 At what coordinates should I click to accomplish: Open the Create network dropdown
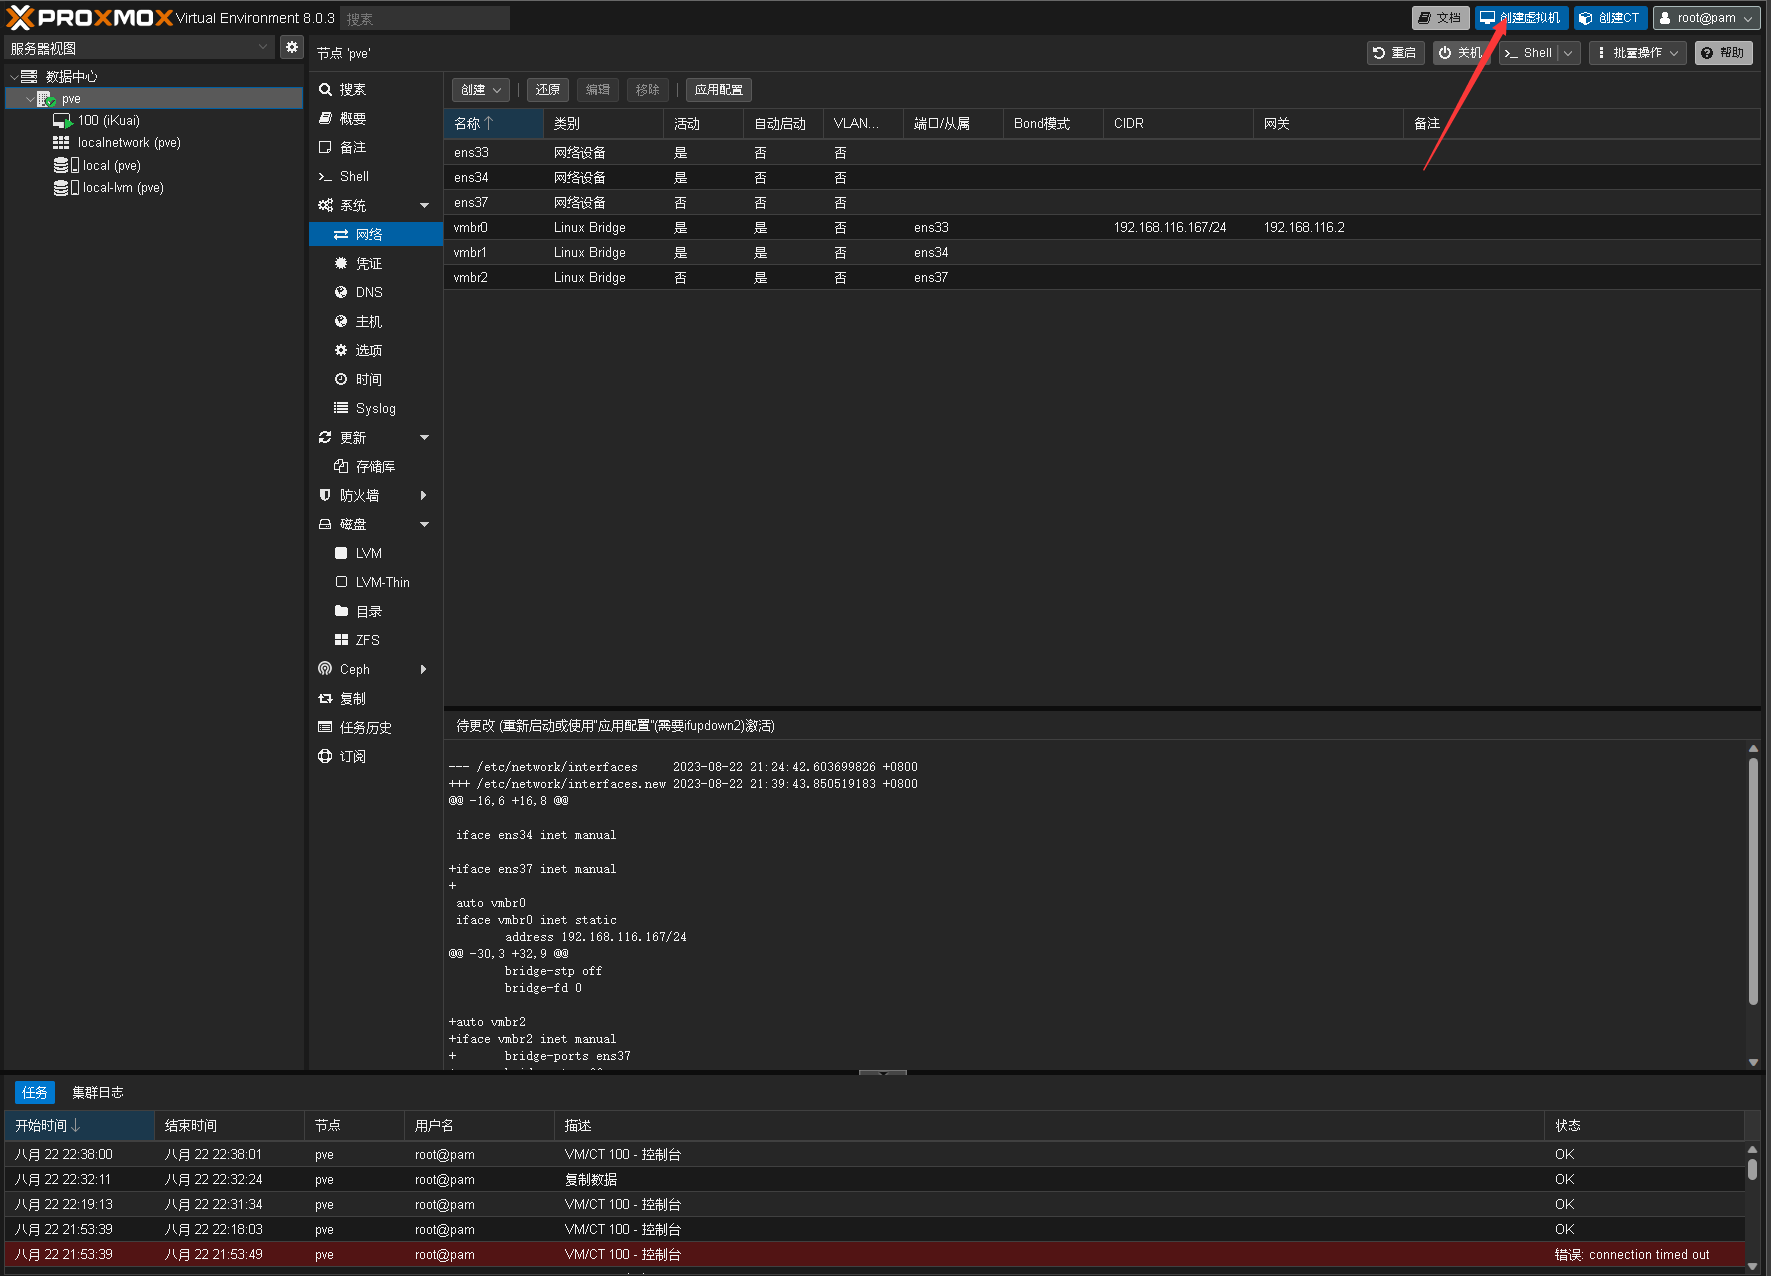[481, 90]
